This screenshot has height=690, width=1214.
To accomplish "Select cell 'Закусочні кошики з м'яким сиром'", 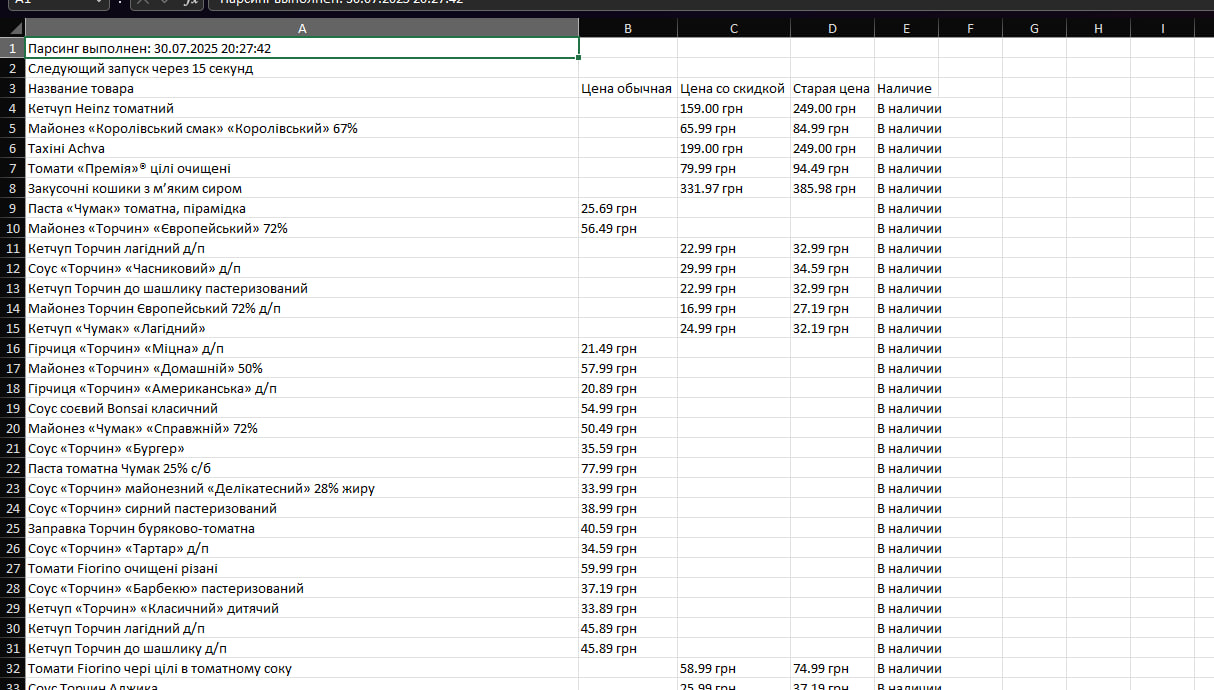I will coord(302,188).
